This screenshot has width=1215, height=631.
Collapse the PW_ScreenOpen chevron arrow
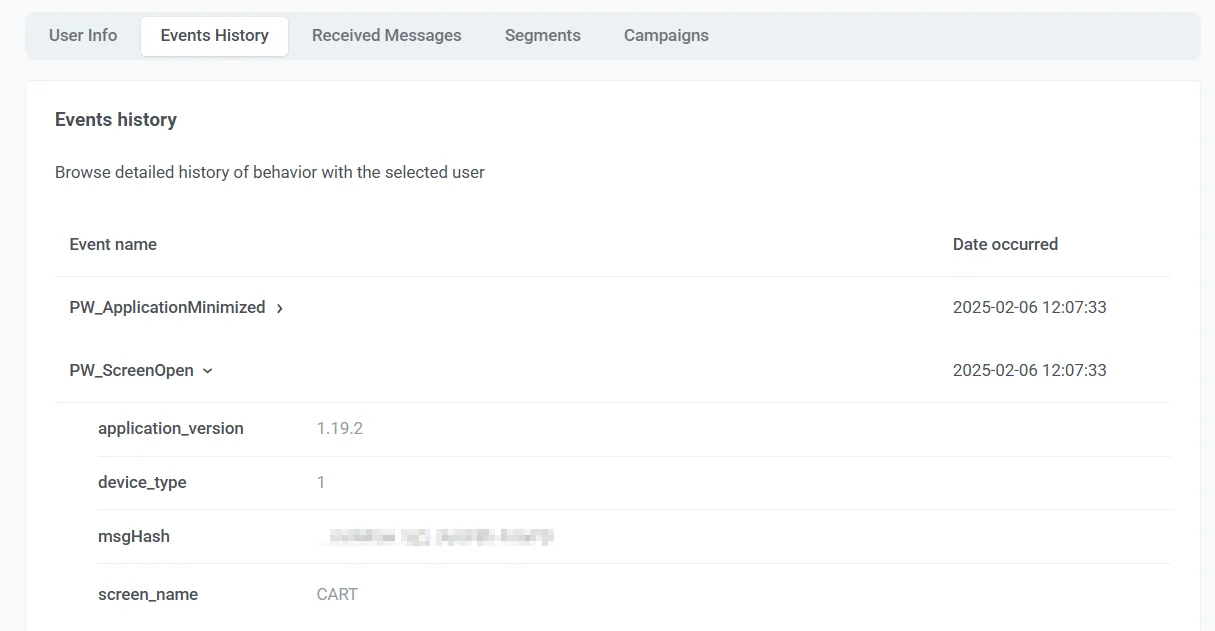click(208, 371)
